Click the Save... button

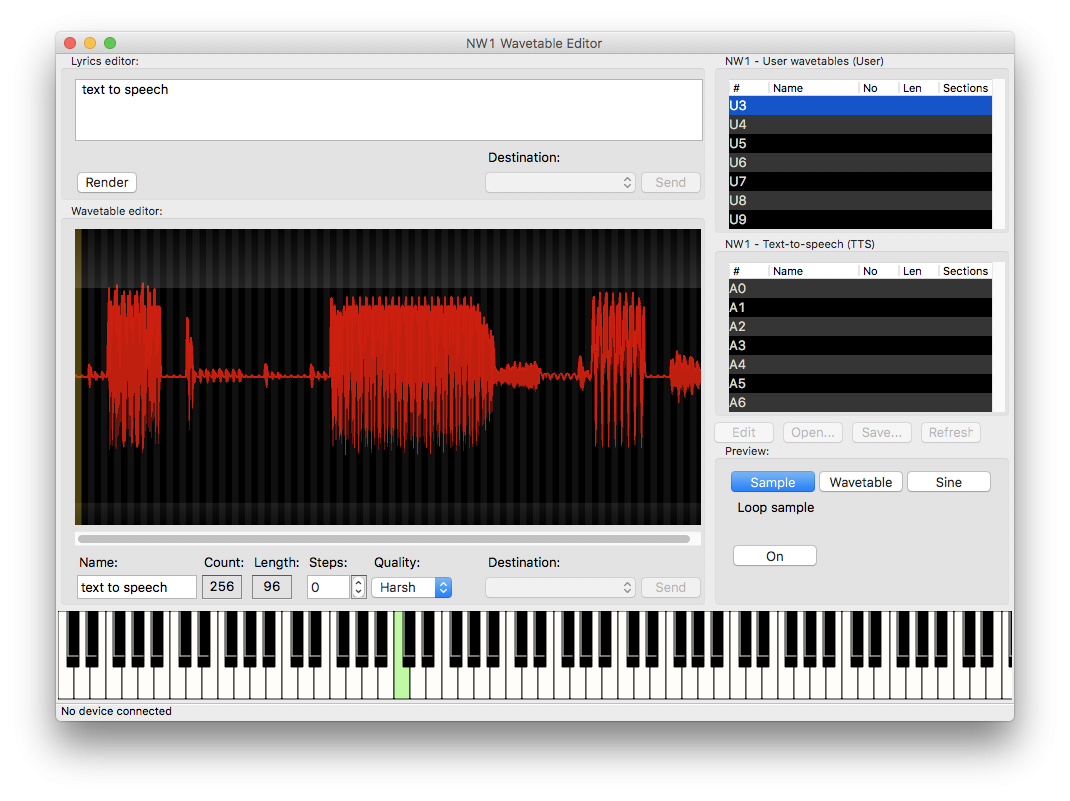coord(882,433)
